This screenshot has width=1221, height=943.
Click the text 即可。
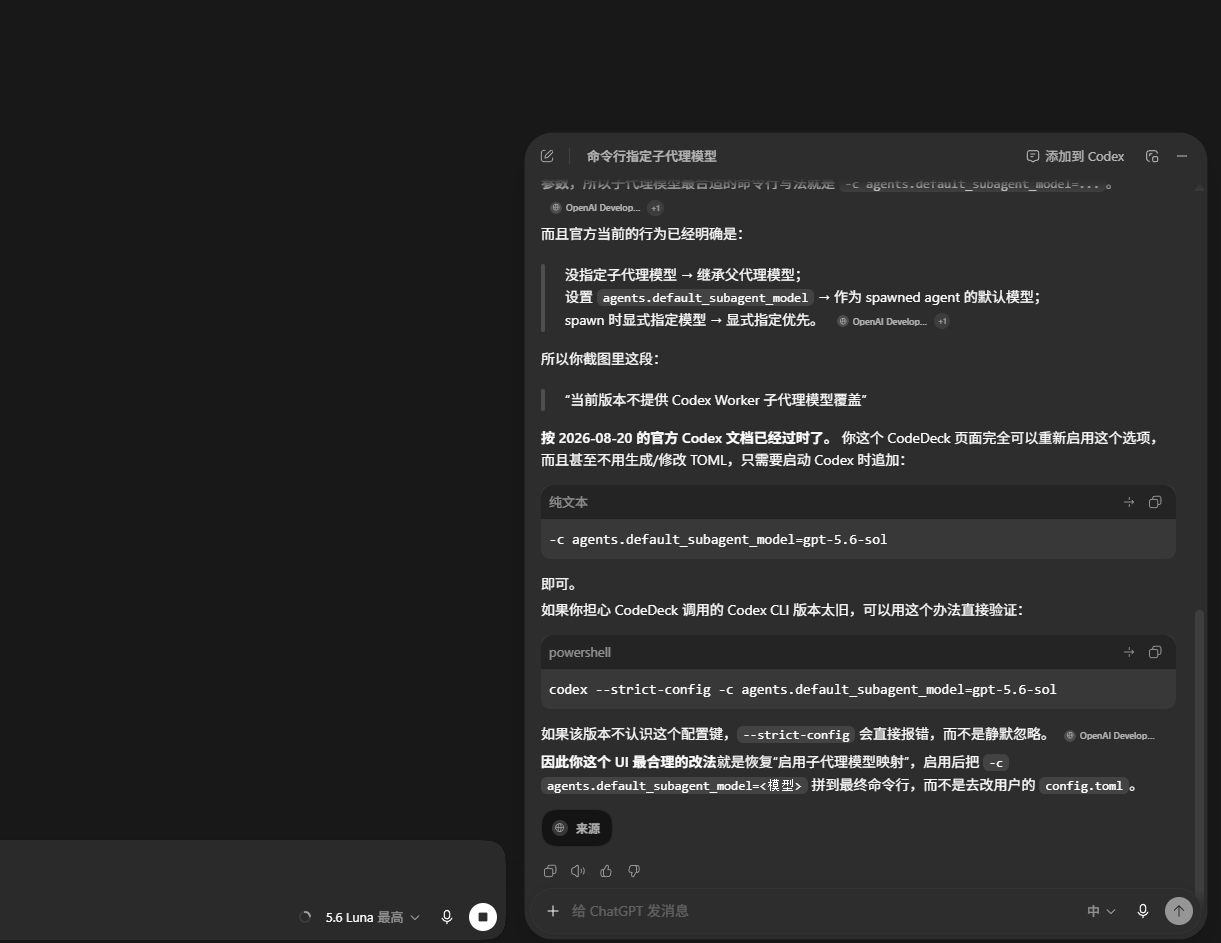559,584
